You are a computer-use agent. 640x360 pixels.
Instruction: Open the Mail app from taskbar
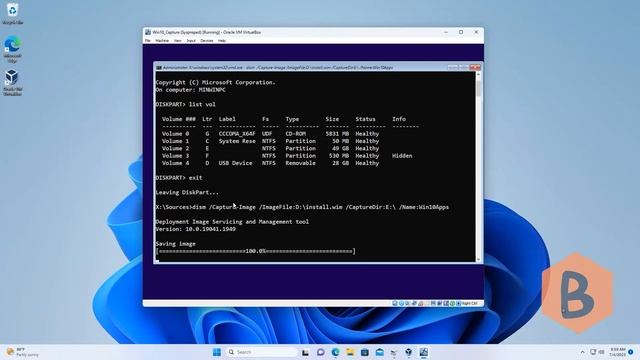point(380,352)
